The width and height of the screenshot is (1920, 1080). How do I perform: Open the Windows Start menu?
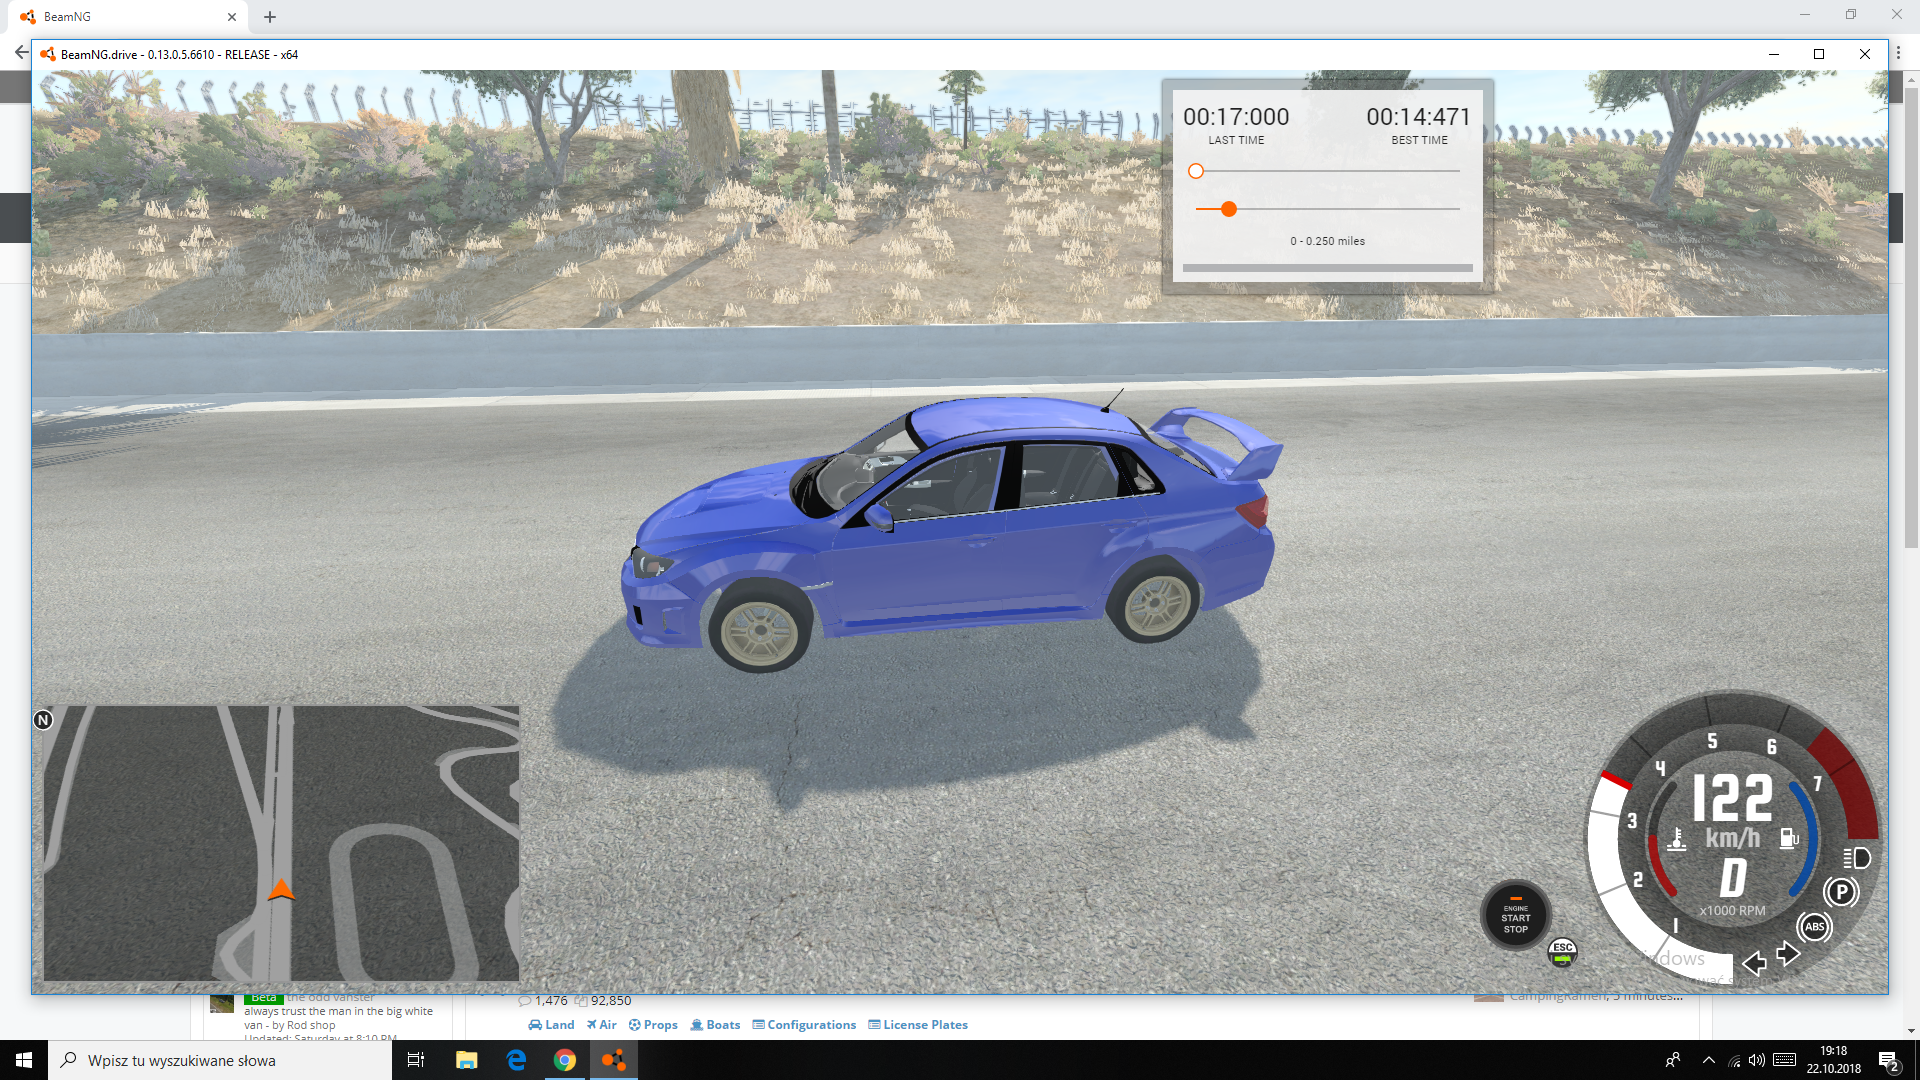tap(24, 1060)
